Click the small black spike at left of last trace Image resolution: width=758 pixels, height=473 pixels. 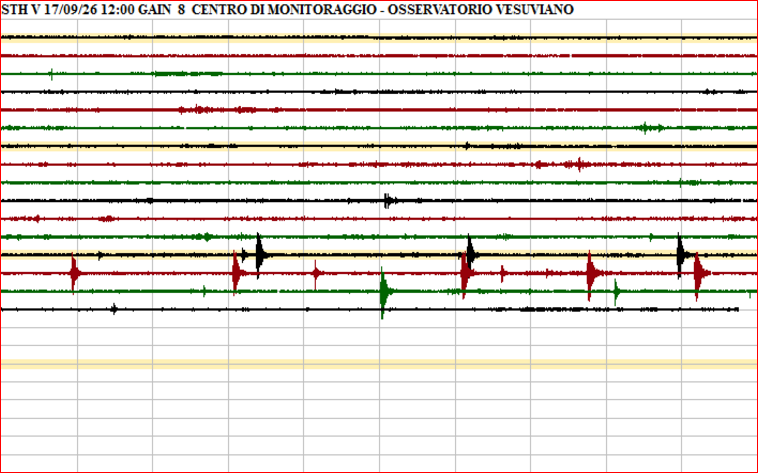(114, 309)
